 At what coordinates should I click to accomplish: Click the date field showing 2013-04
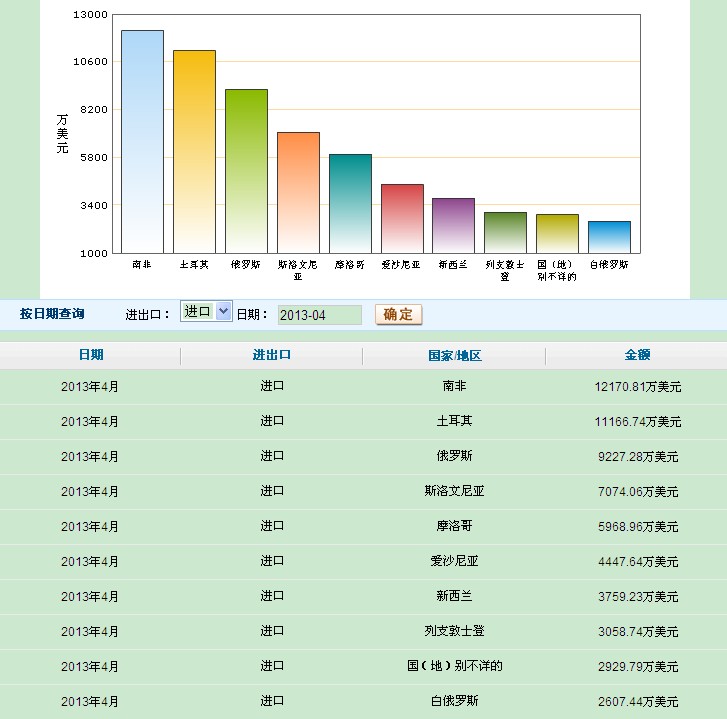[x=319, y=315]
